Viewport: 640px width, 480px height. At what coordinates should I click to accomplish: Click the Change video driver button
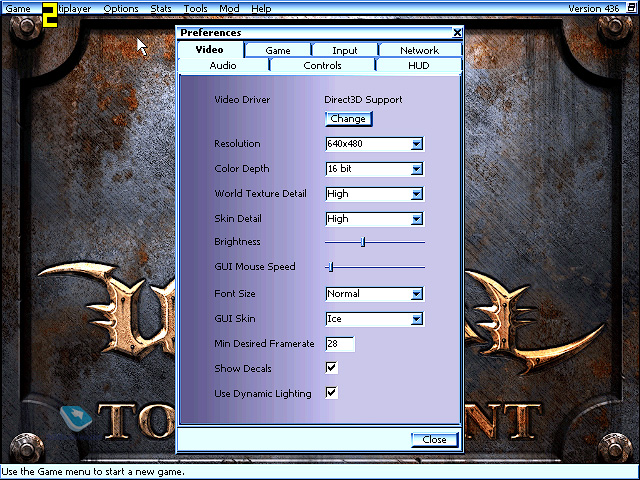tap(349, 119)
